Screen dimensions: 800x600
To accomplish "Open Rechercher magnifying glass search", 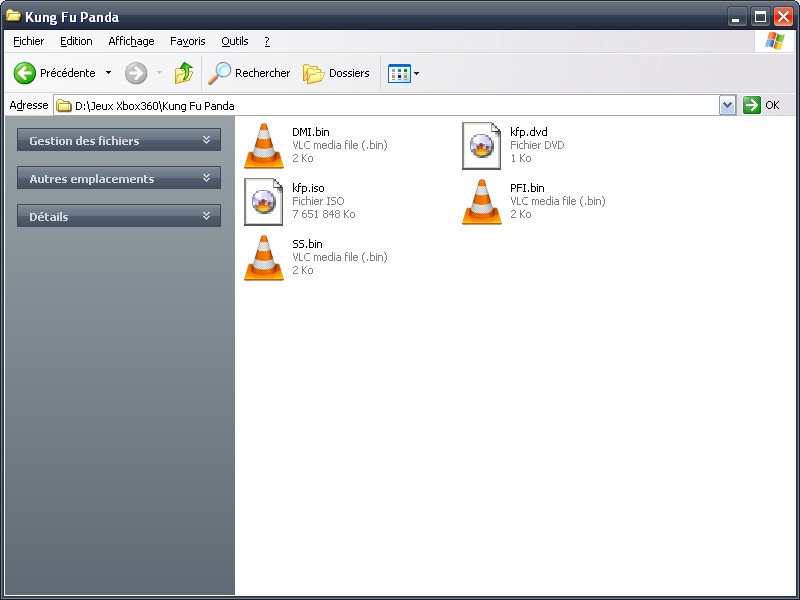I will pos(219,73).
